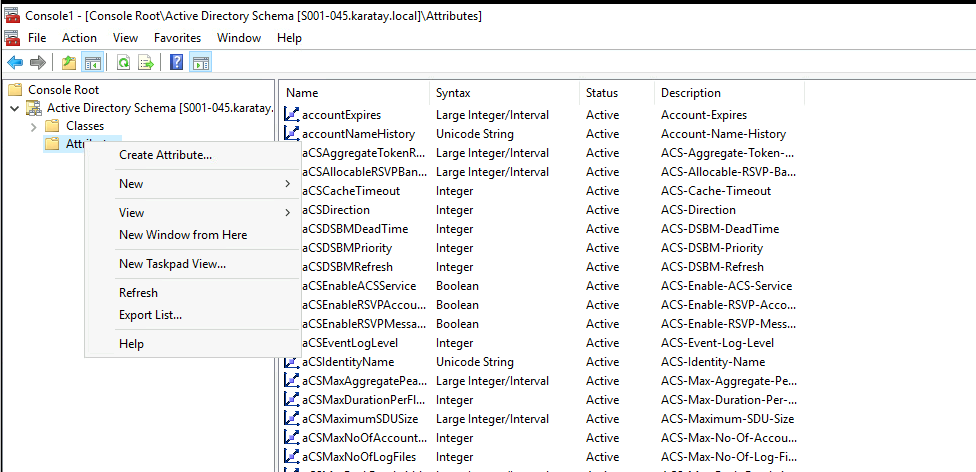
Task: Click the Up One Level folder icon
Action: pos(69,62)
